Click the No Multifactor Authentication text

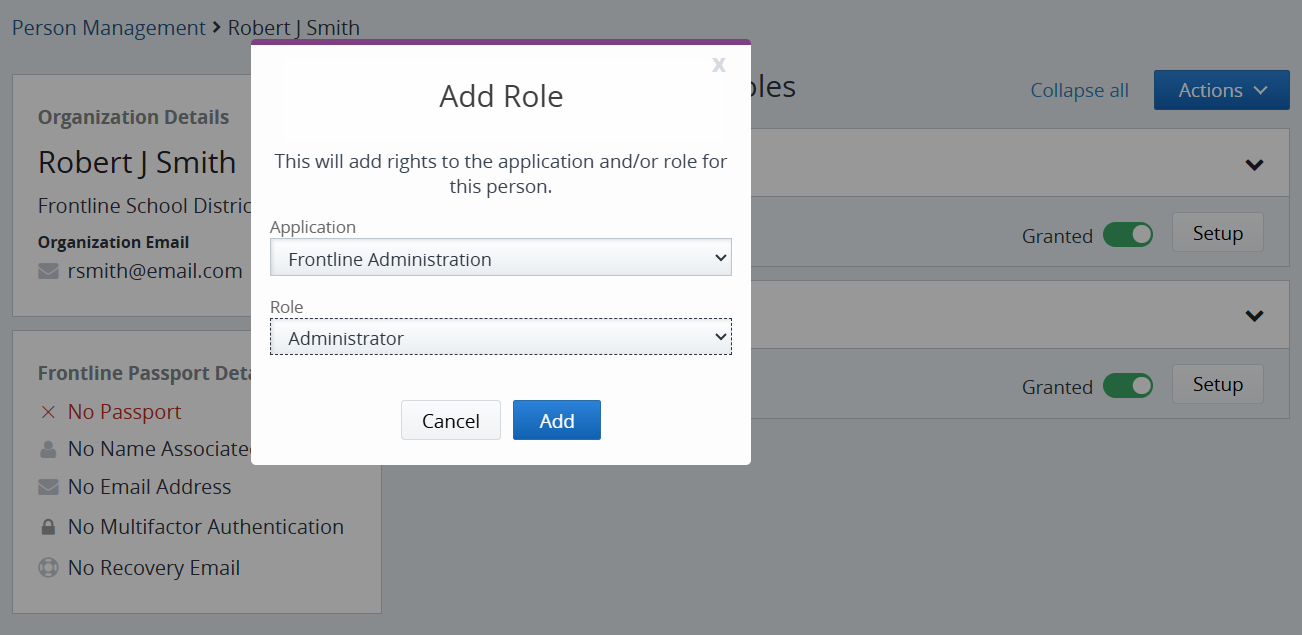206,526
